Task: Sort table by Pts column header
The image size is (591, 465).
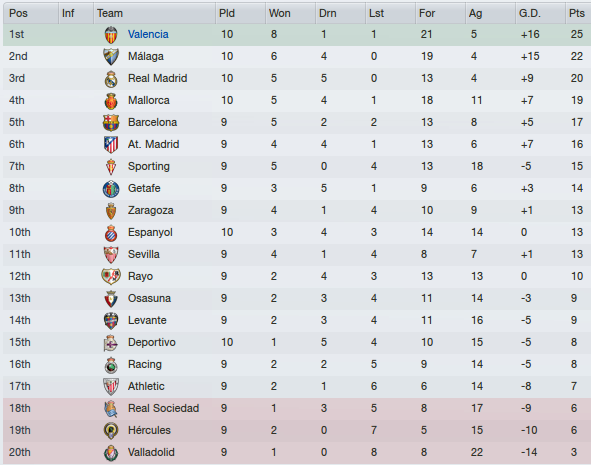Action: [x=578, y=13]
